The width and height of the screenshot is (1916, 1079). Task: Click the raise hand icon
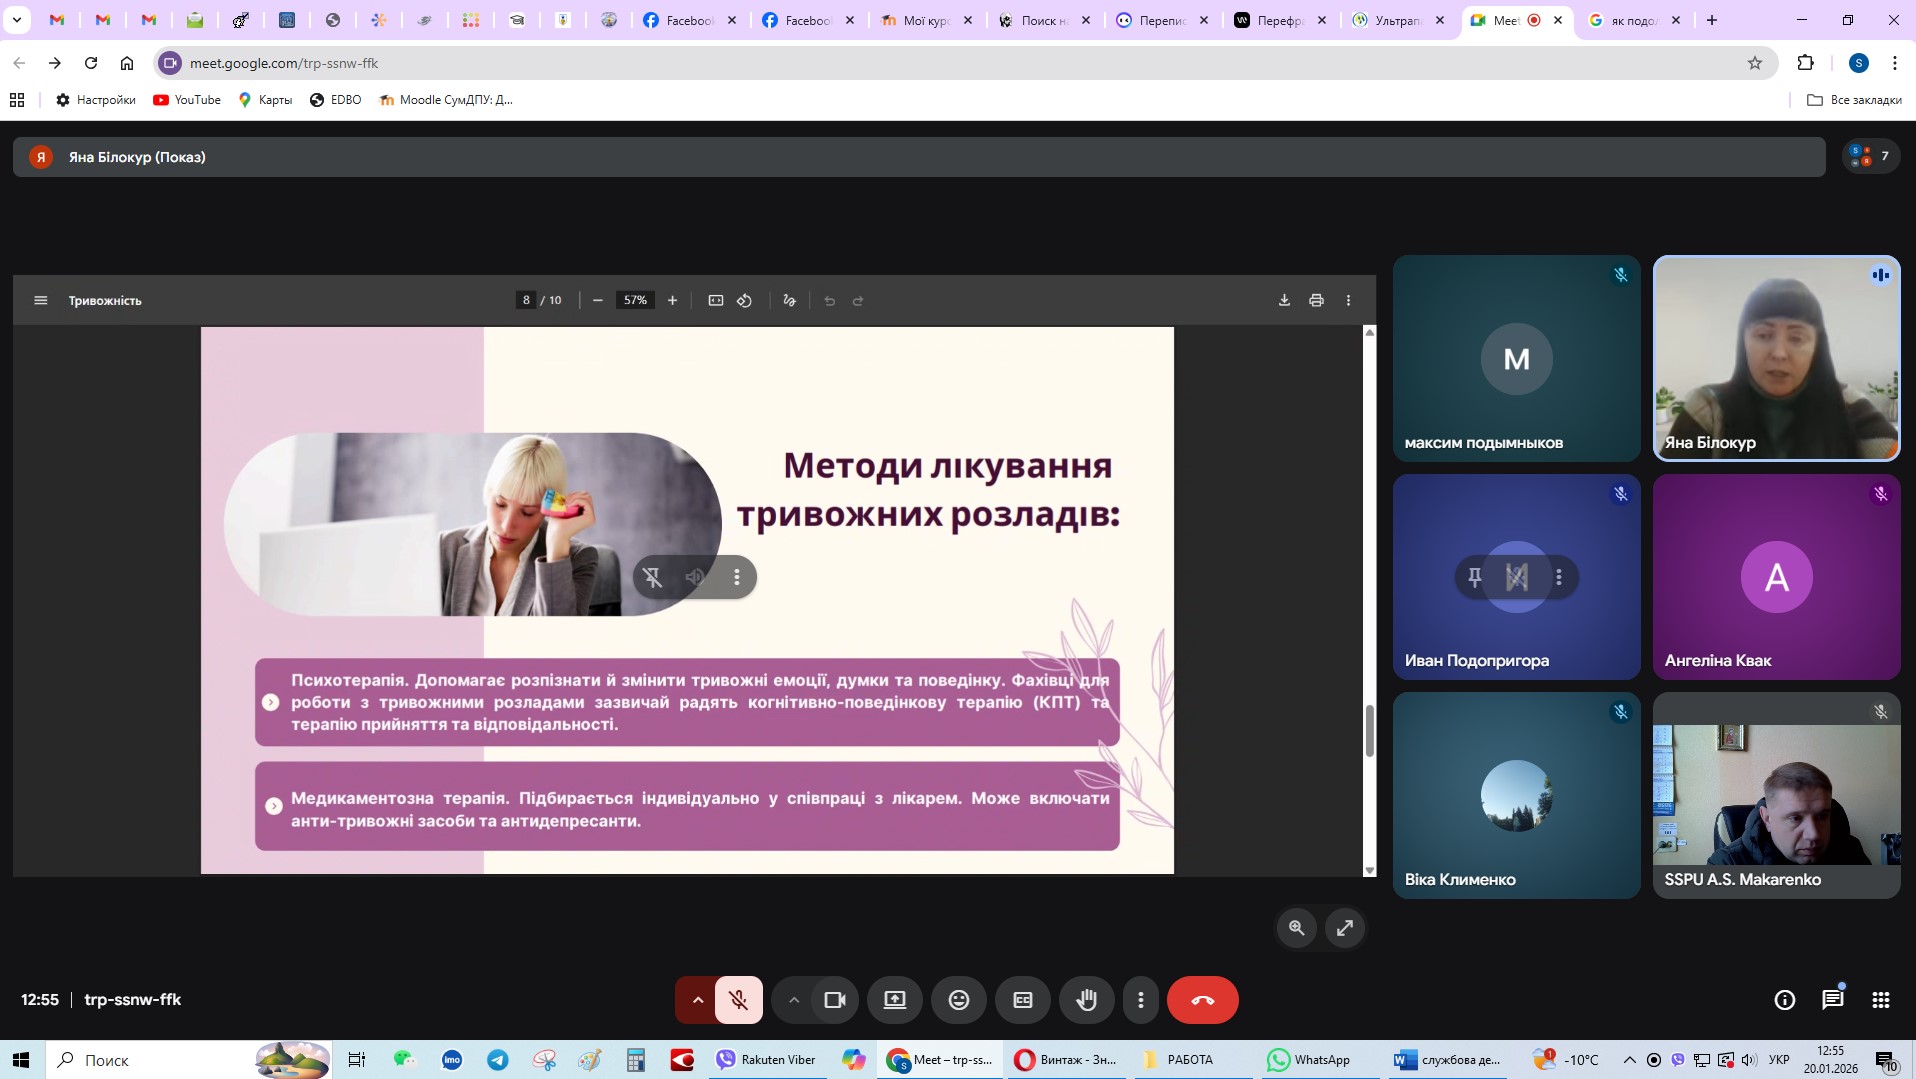point(1086,1000)
